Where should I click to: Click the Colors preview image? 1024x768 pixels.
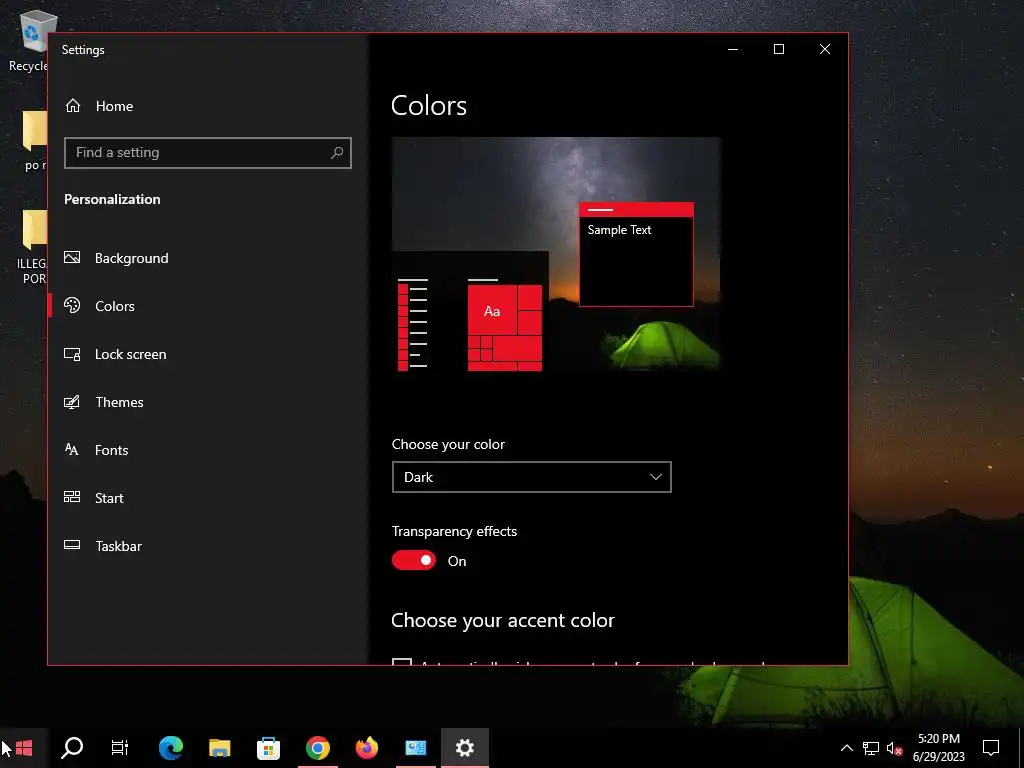tap(556, 254)
